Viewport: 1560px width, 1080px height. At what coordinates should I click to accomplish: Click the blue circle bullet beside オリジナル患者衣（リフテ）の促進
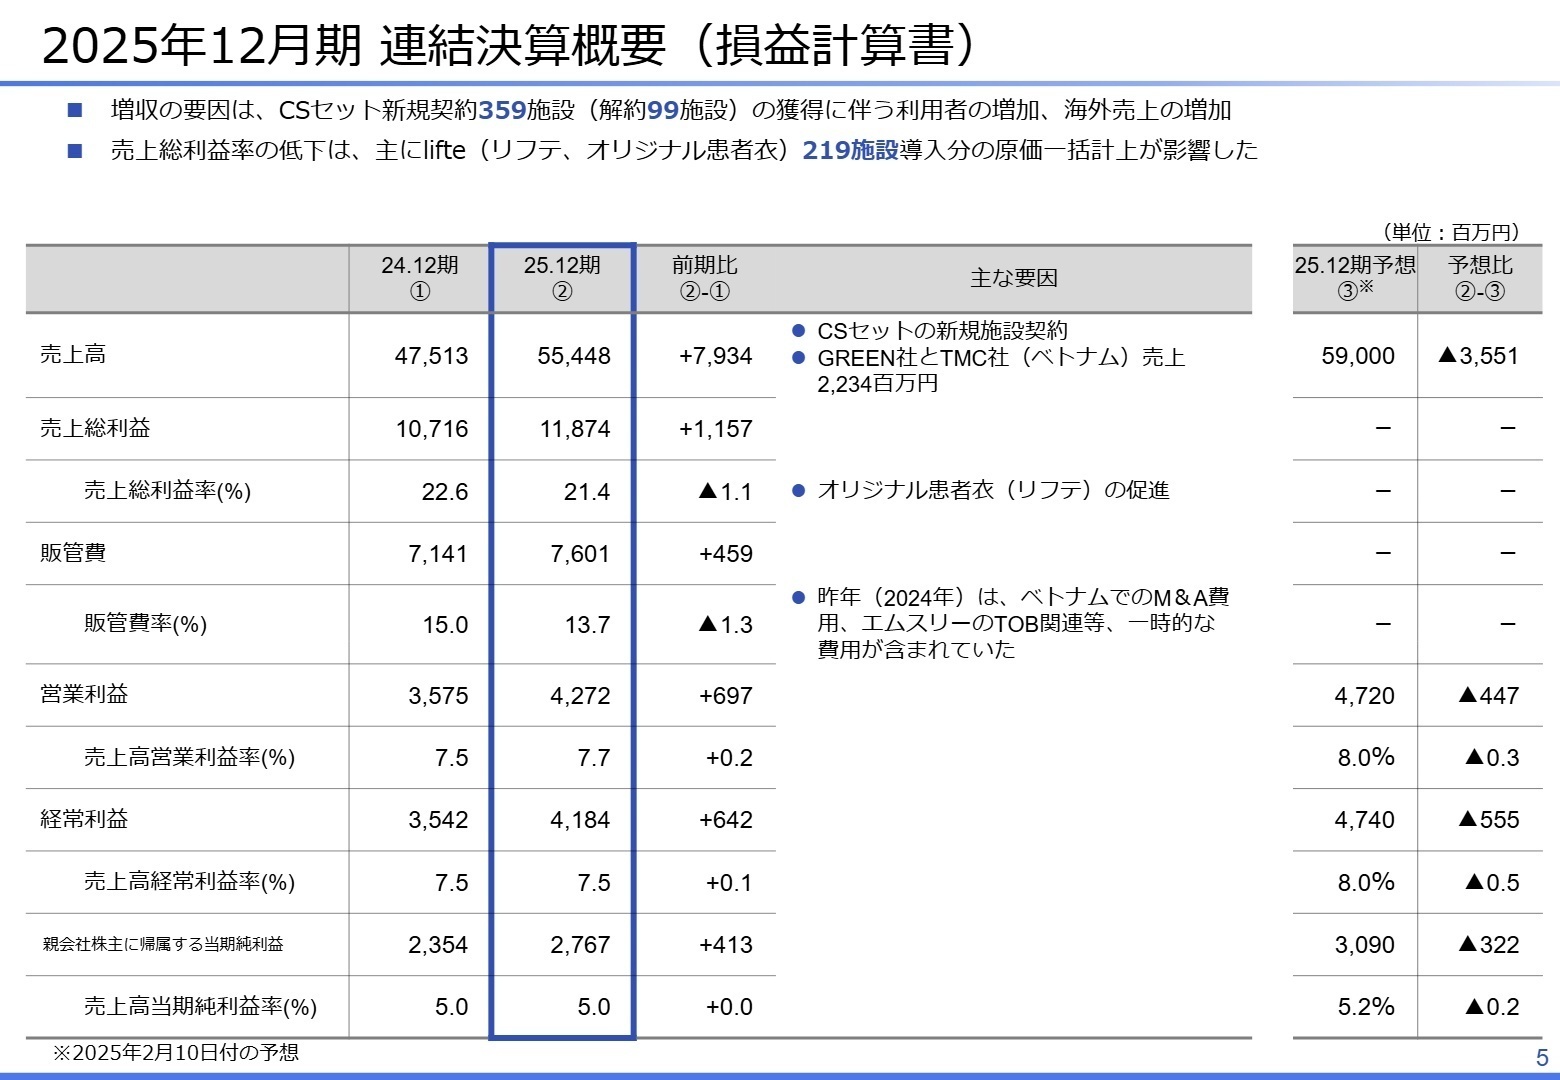(798, 490)
